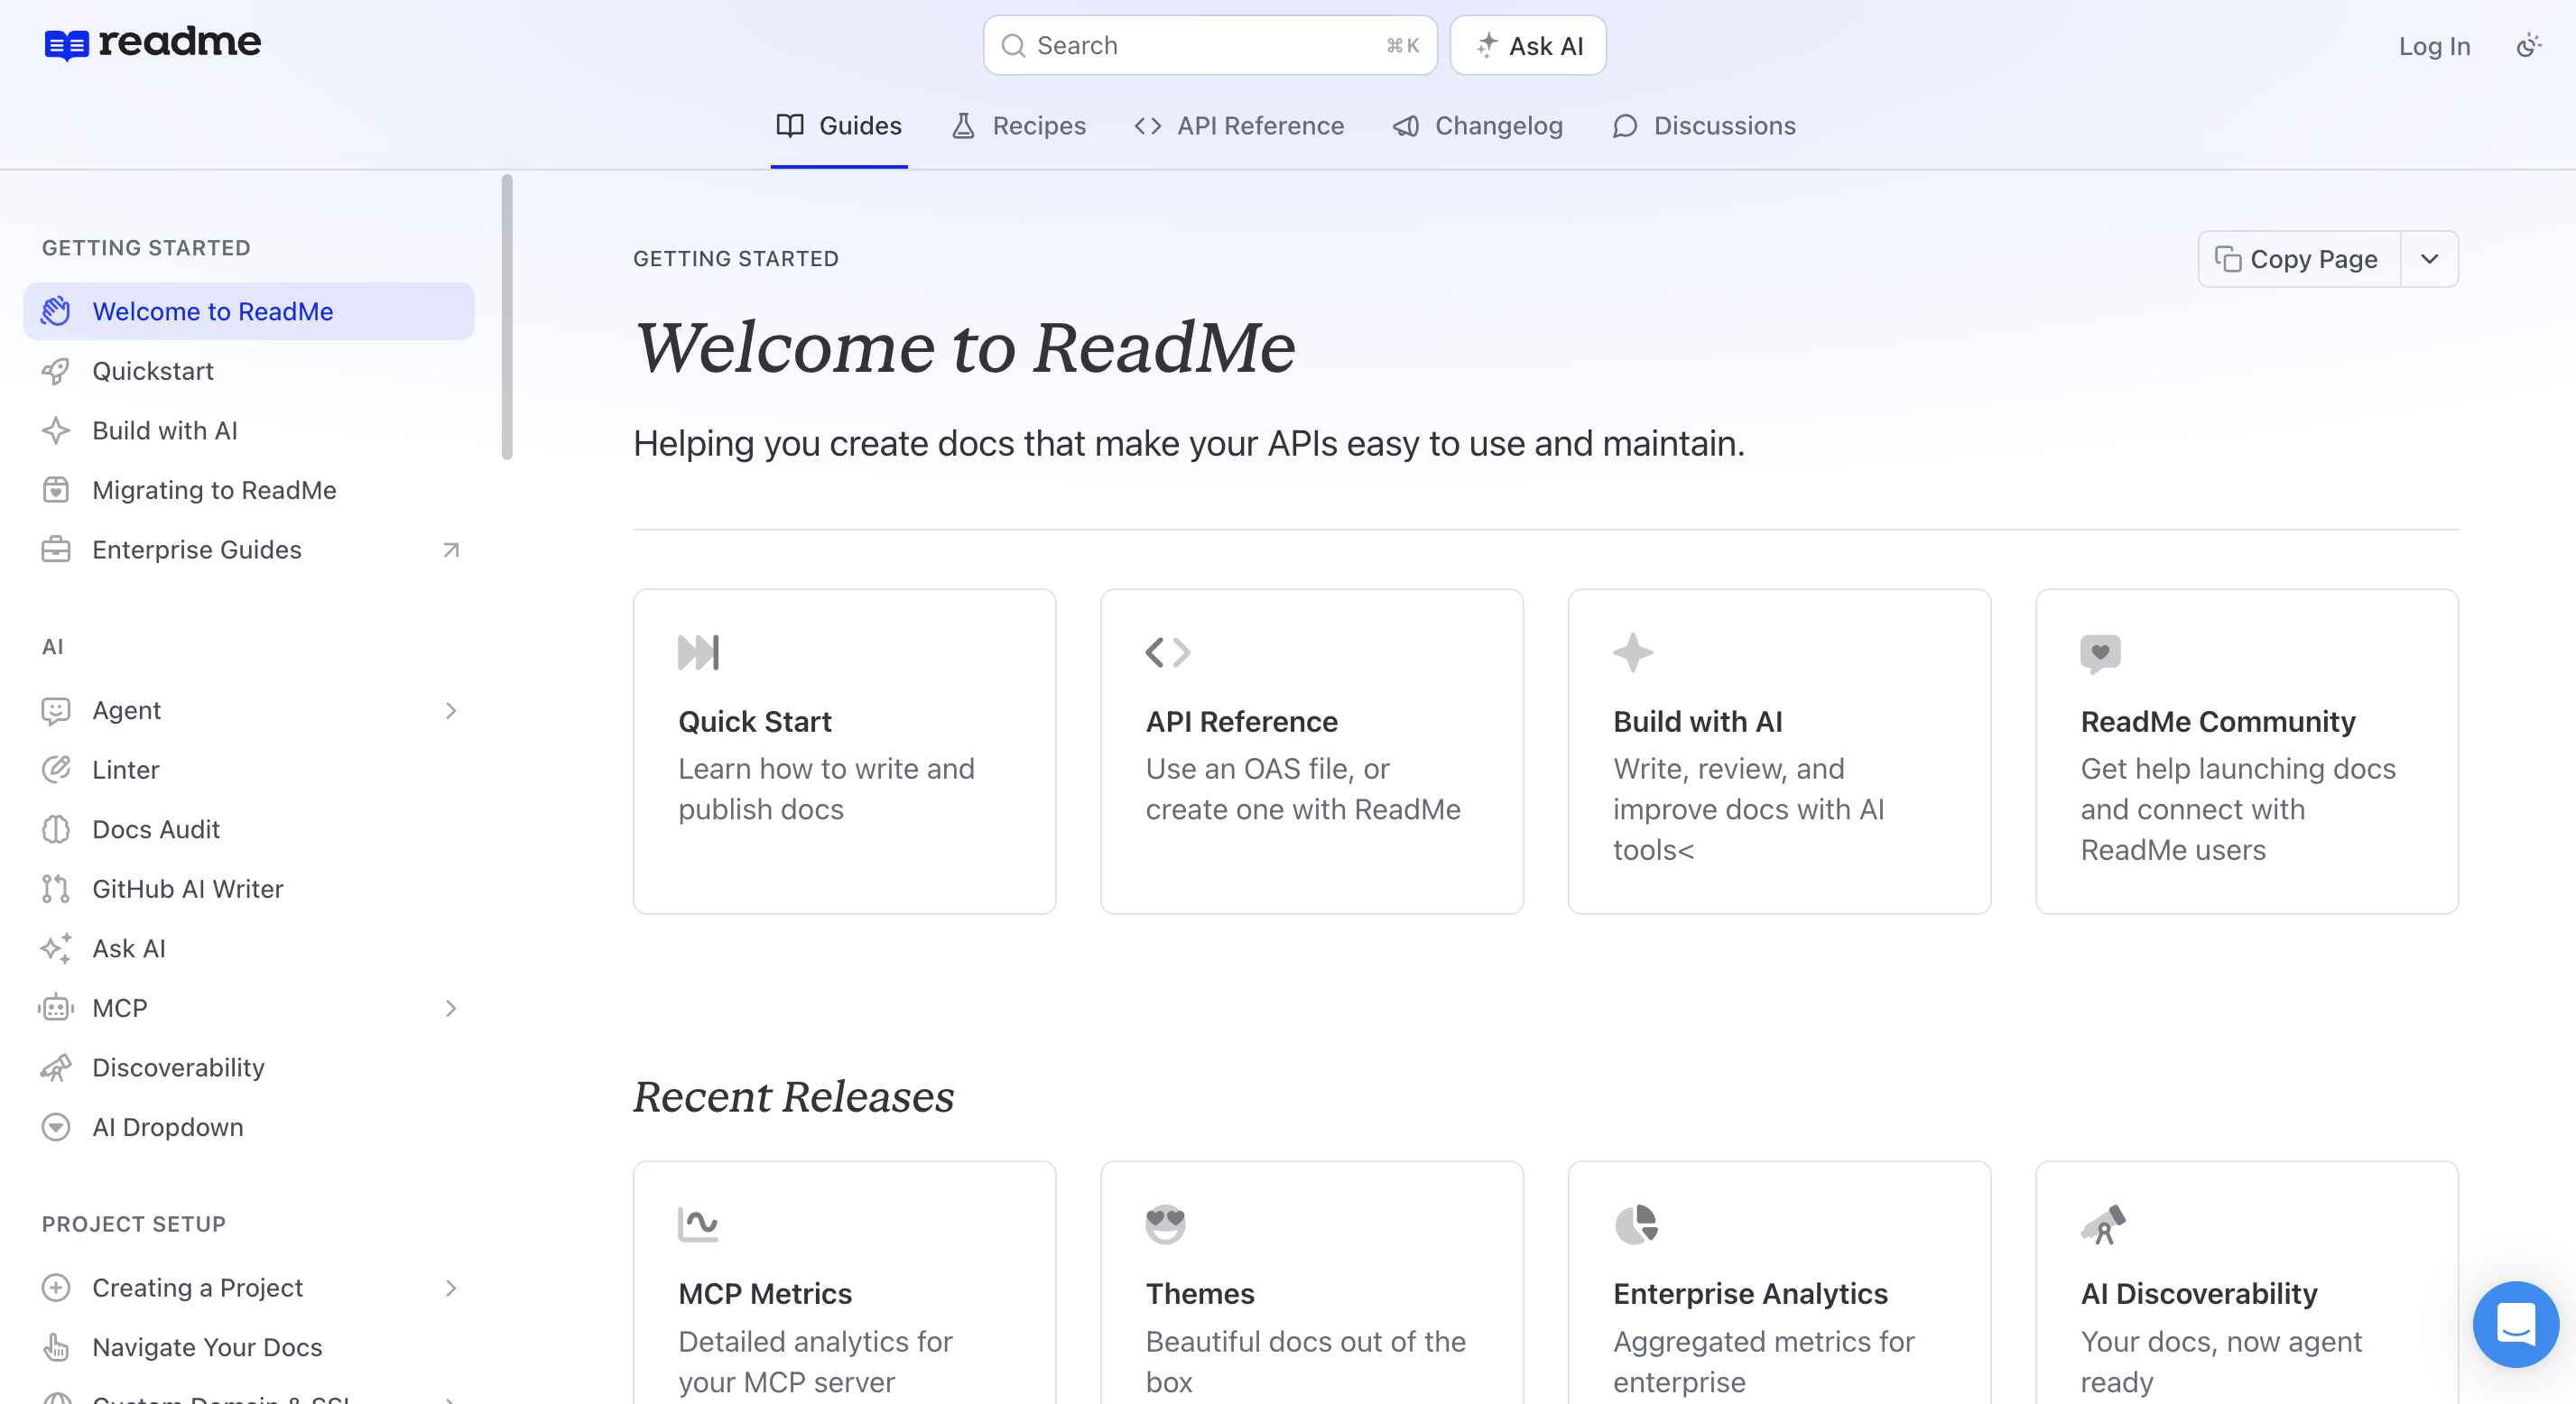This screenshot has height=1404, width=2576.
Task: Open the Copy Page dropdown arrow
Action: click(x=2429, y=259)
